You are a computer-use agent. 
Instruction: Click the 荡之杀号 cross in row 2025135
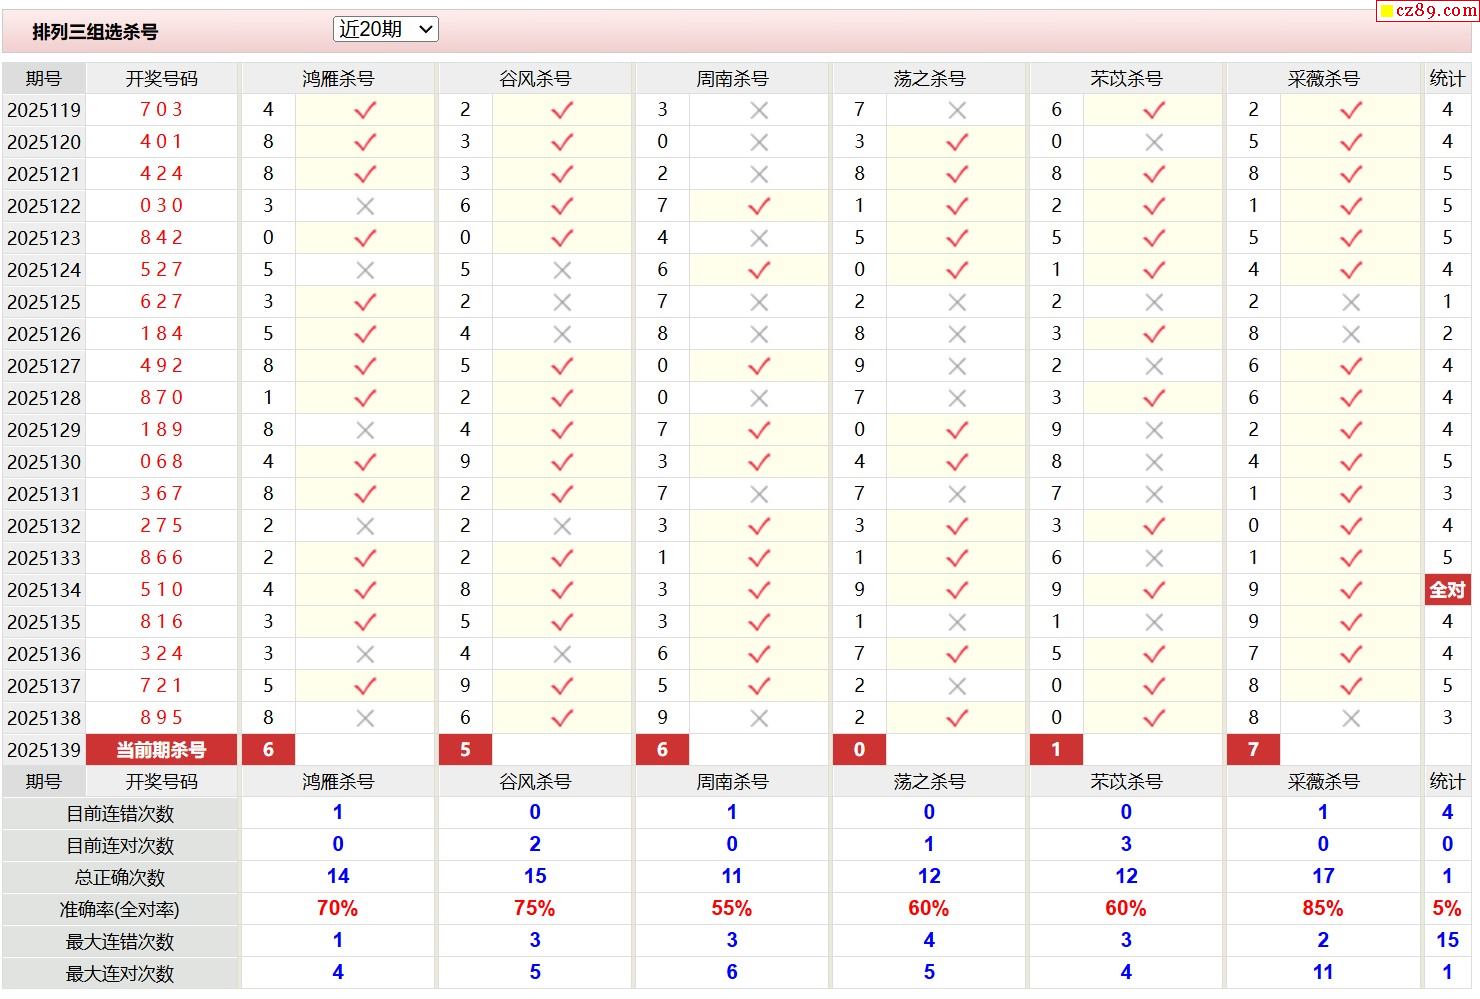[957, 622]
